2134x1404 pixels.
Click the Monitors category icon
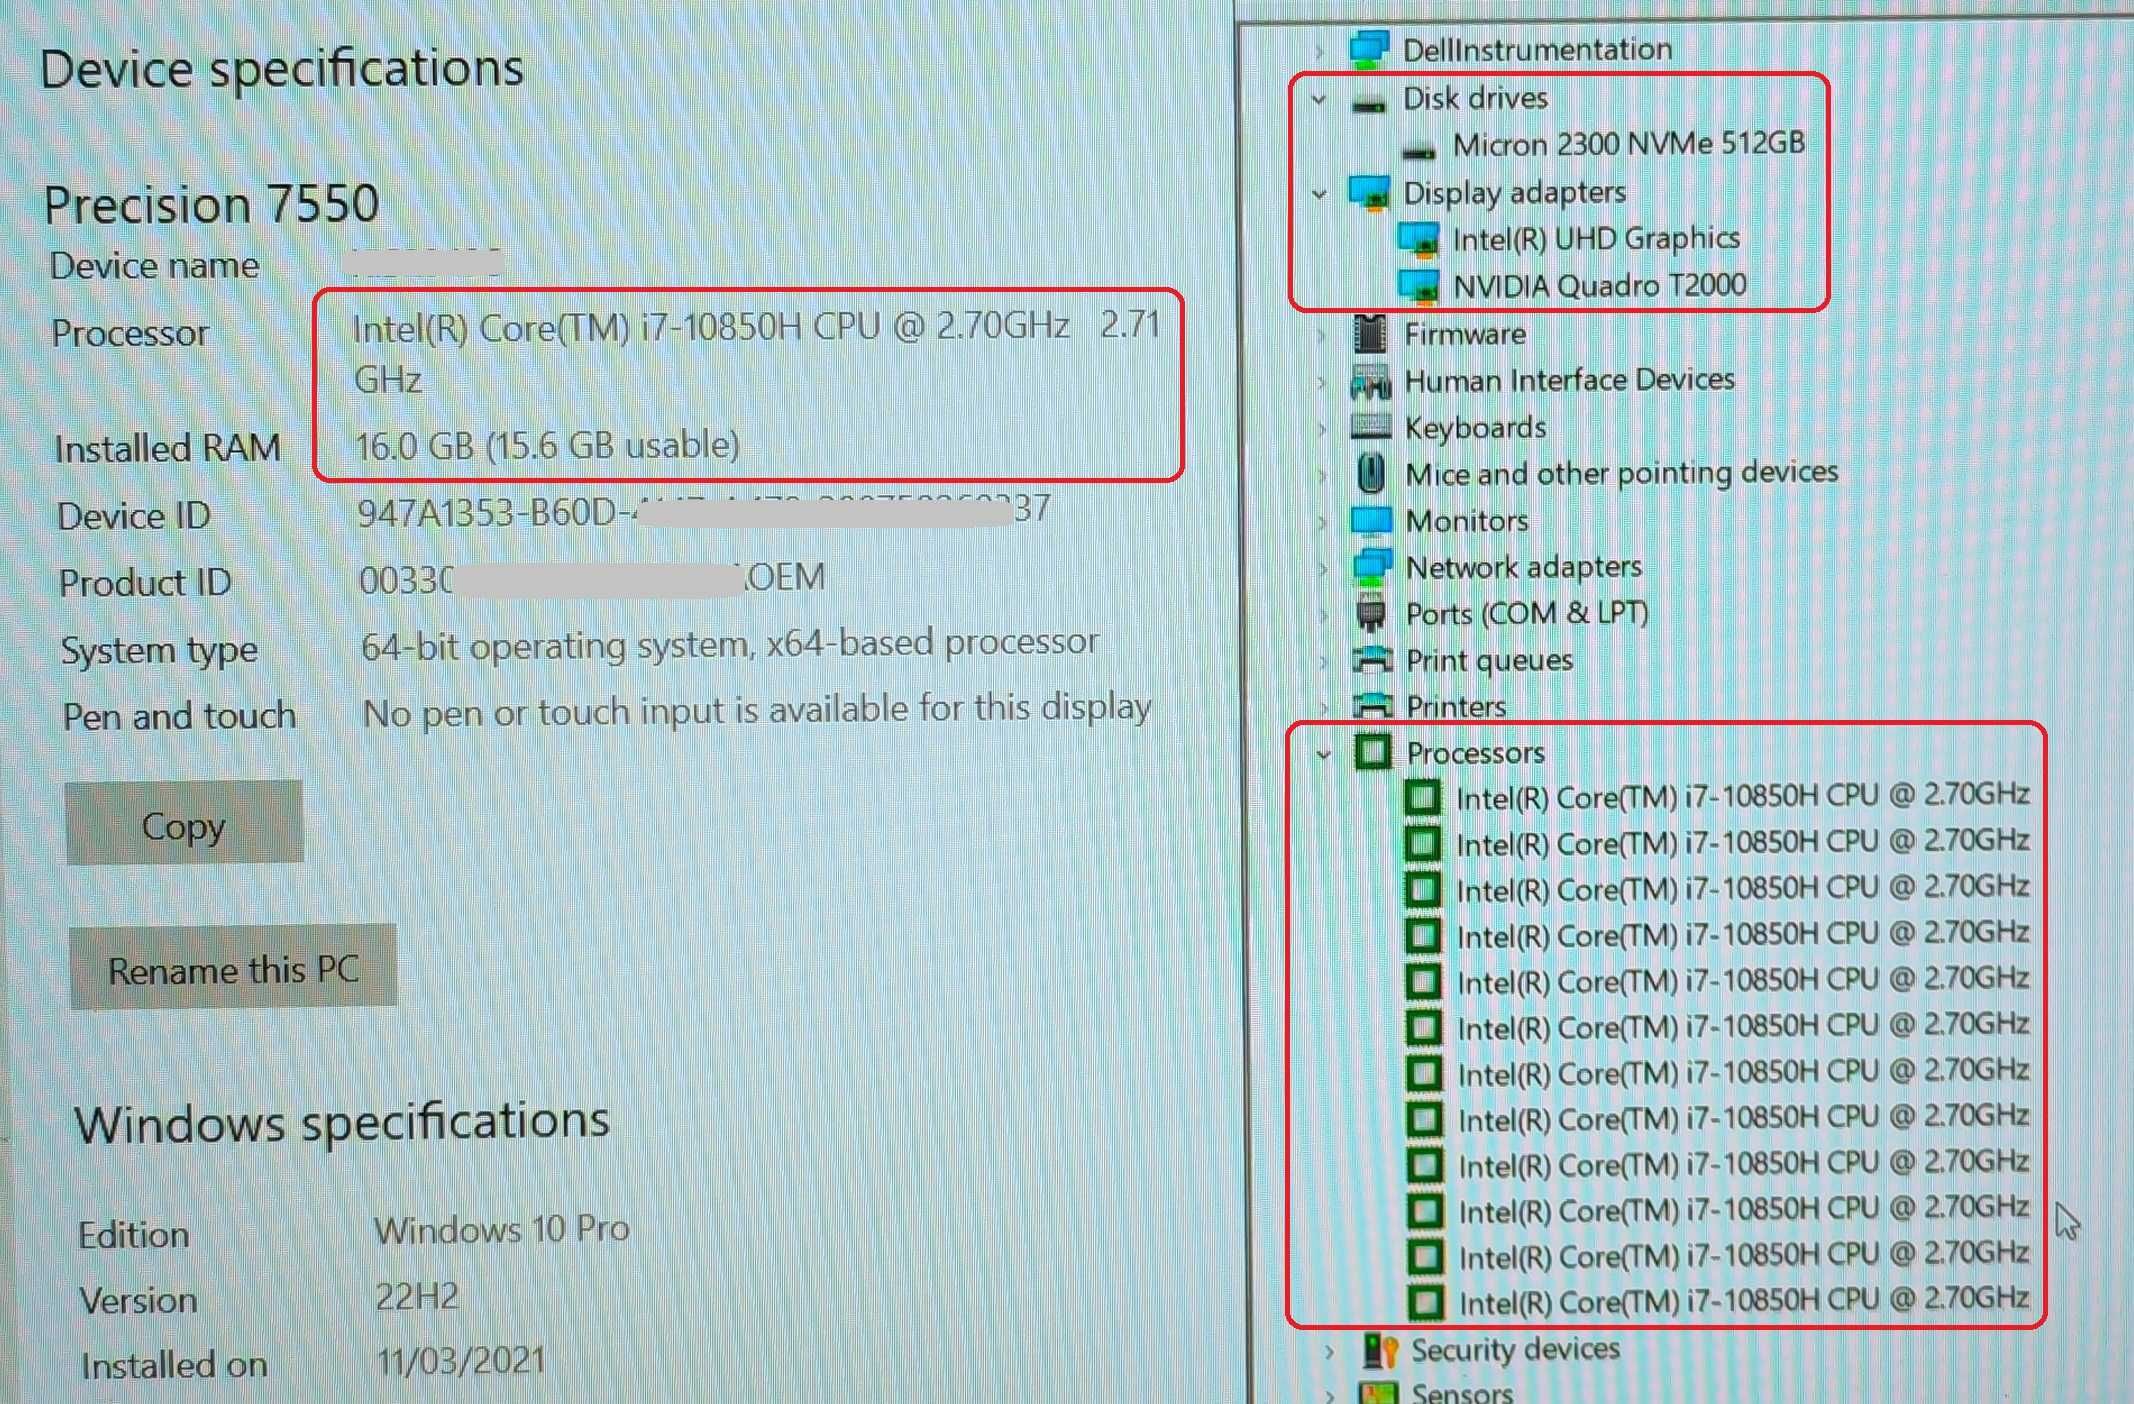(1371, 521)
